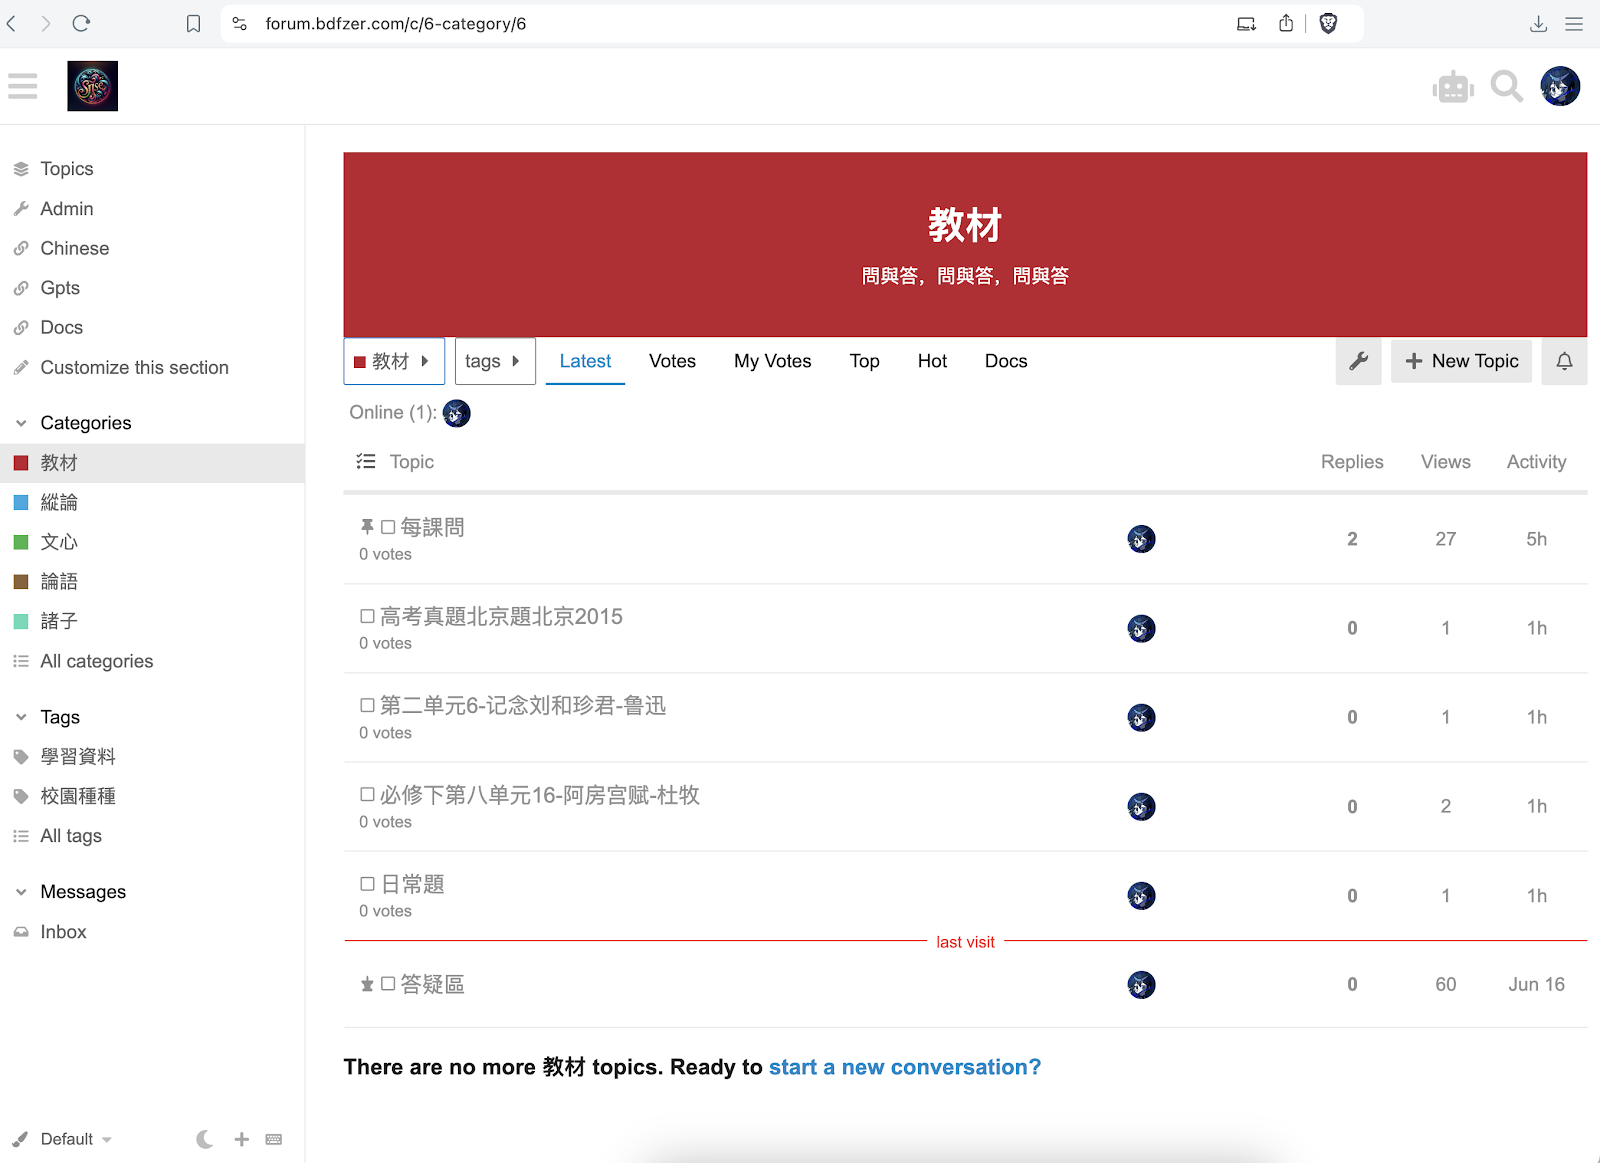Open the 每課問 pinned topic
Screen dimensions: 1600x1163
[432, 527]
